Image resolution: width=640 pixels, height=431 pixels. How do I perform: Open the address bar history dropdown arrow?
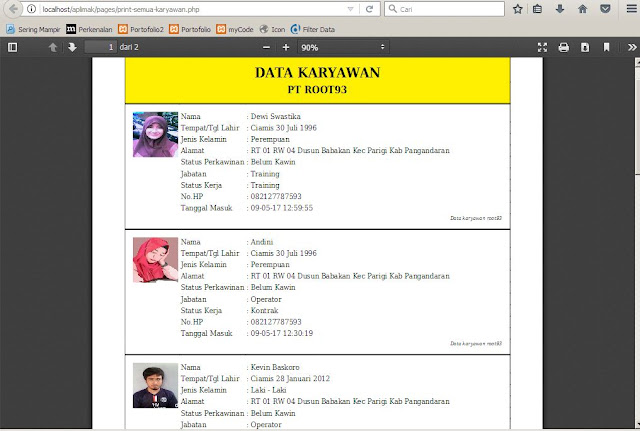click(x=350, y=9)
